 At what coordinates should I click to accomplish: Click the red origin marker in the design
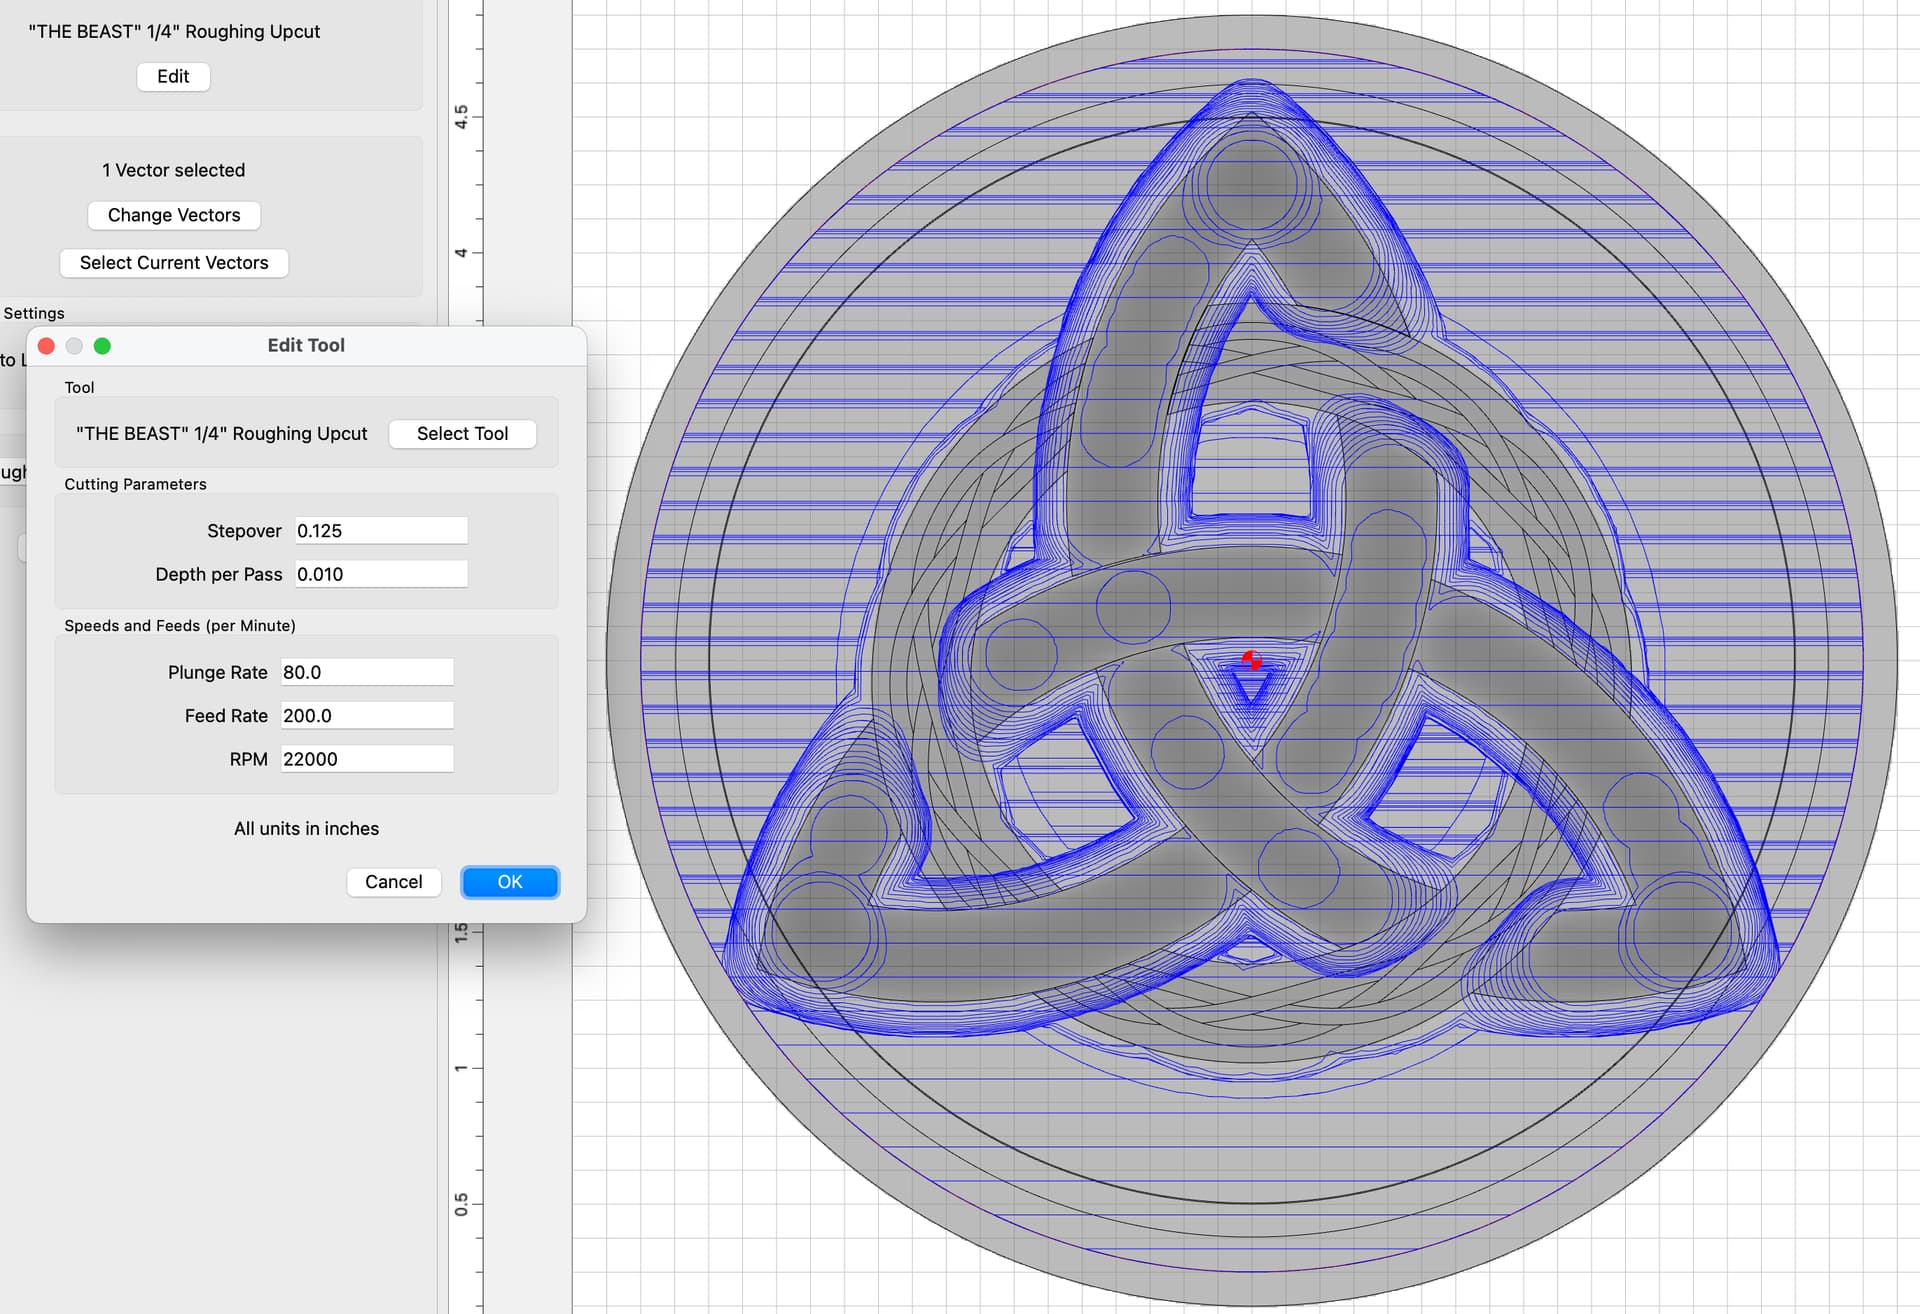point(1251,660)
